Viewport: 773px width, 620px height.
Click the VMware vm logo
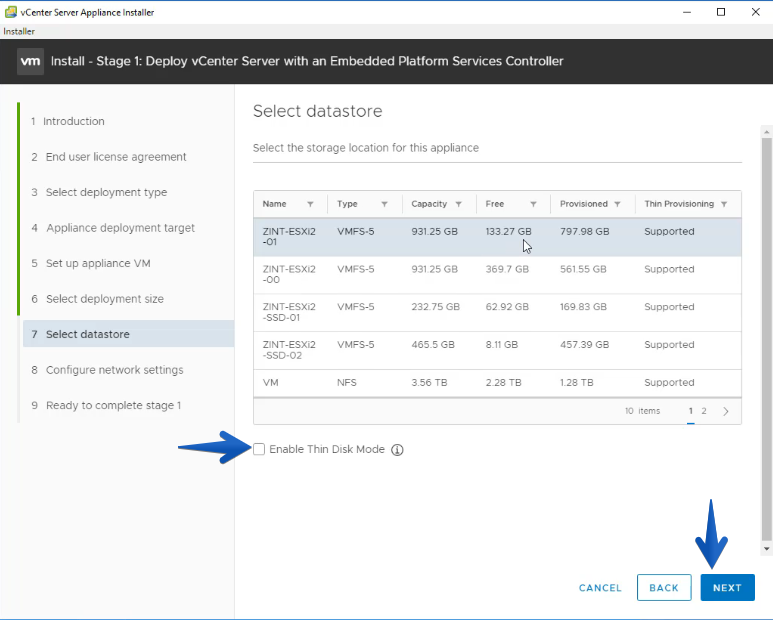[30, 62]
